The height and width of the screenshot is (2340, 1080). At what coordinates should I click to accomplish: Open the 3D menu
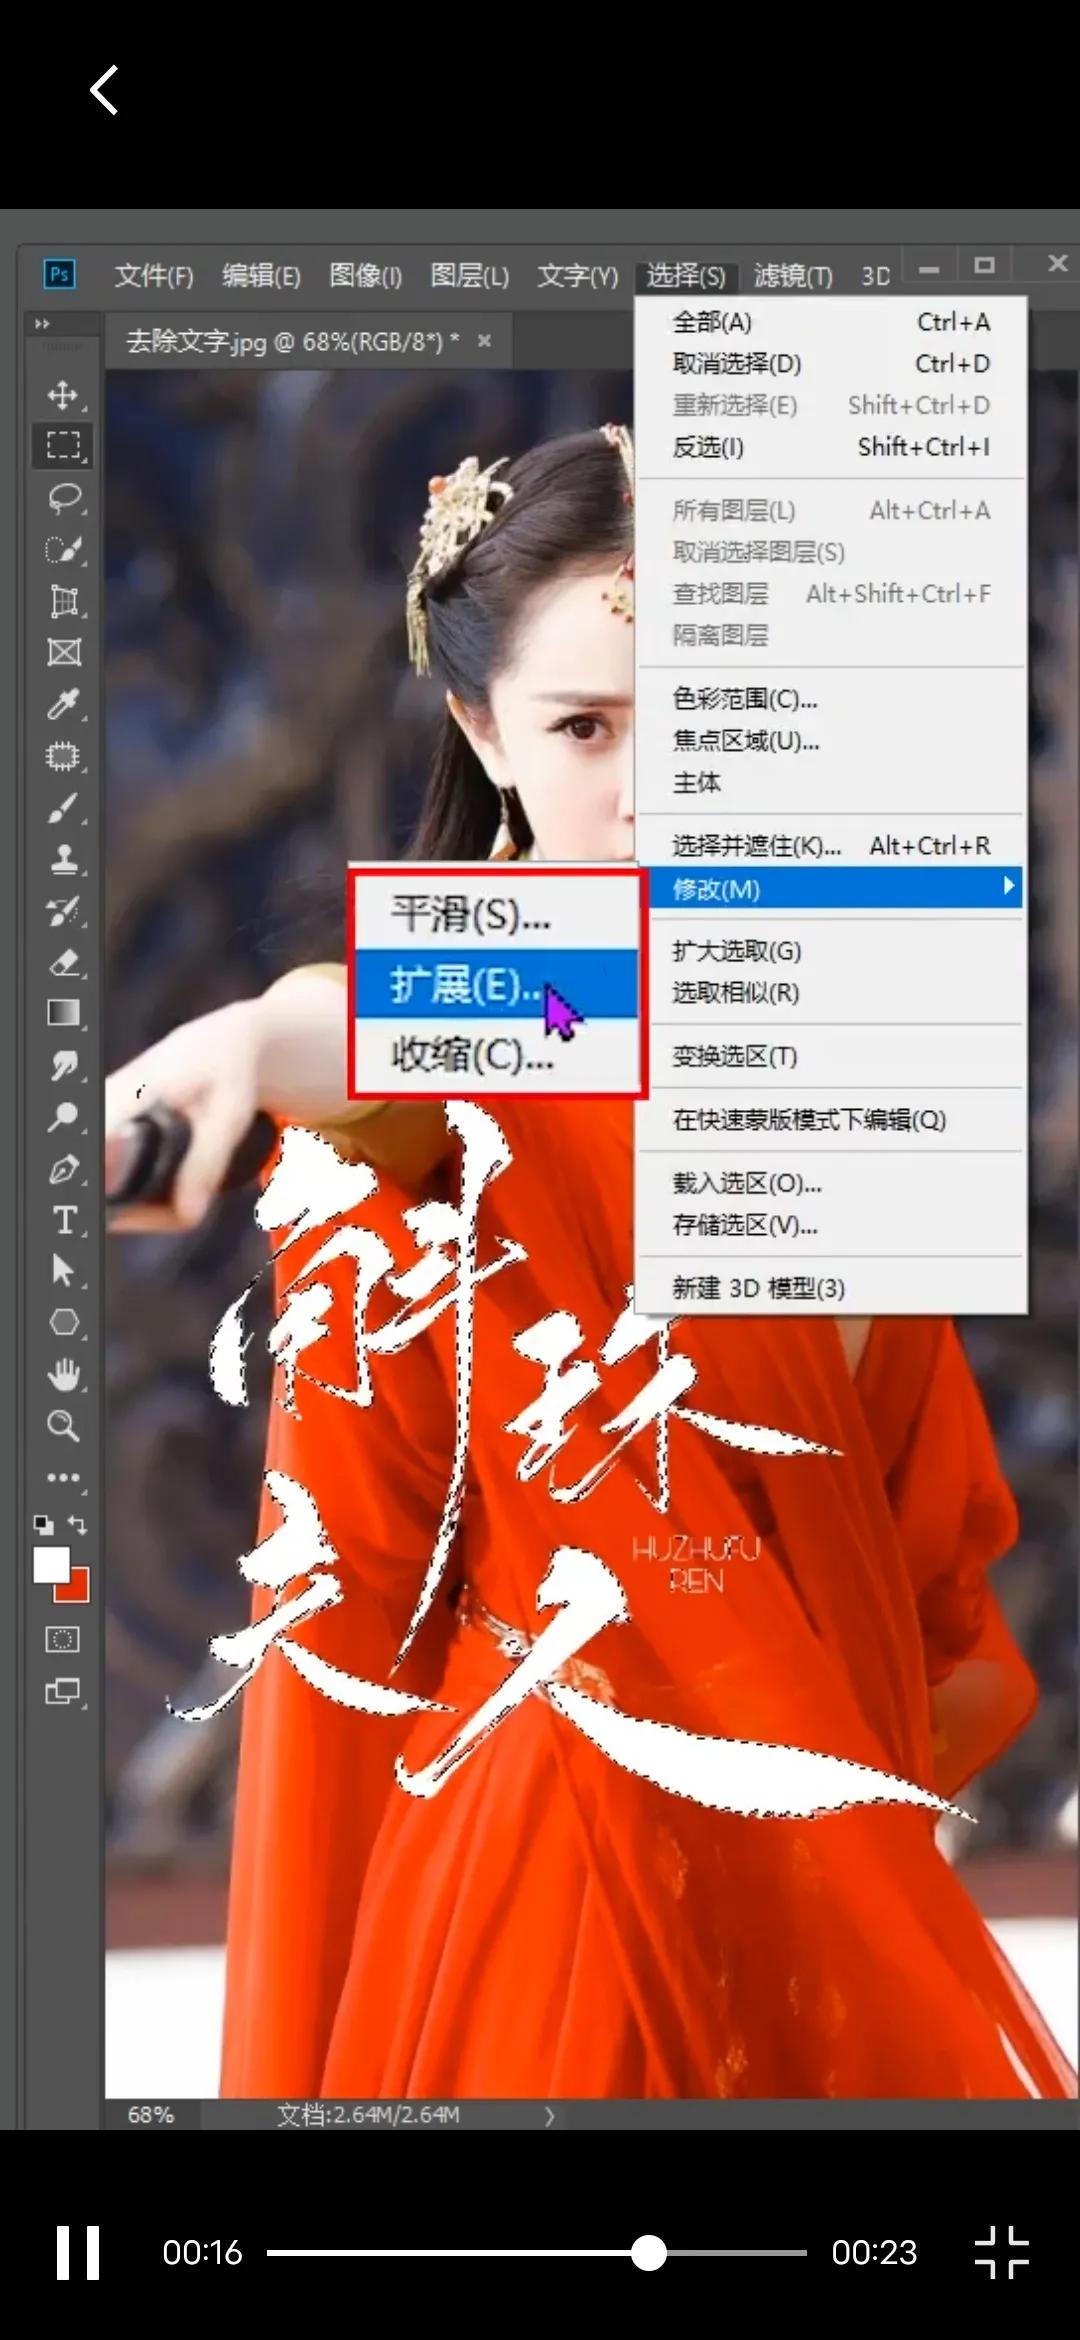point(876,275)
